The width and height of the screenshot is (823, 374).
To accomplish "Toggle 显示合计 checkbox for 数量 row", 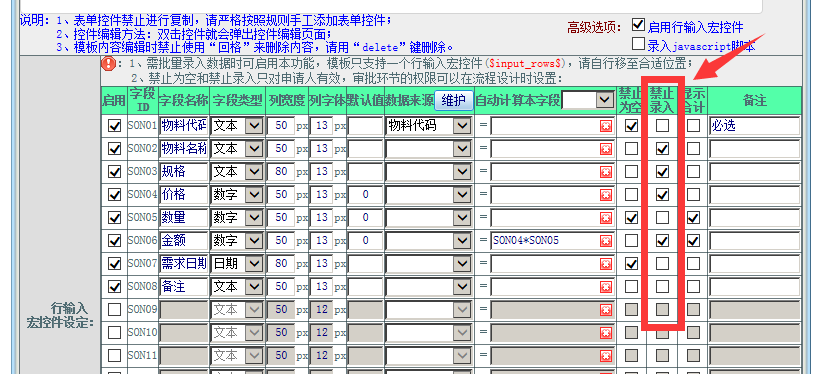I will 693,218.
